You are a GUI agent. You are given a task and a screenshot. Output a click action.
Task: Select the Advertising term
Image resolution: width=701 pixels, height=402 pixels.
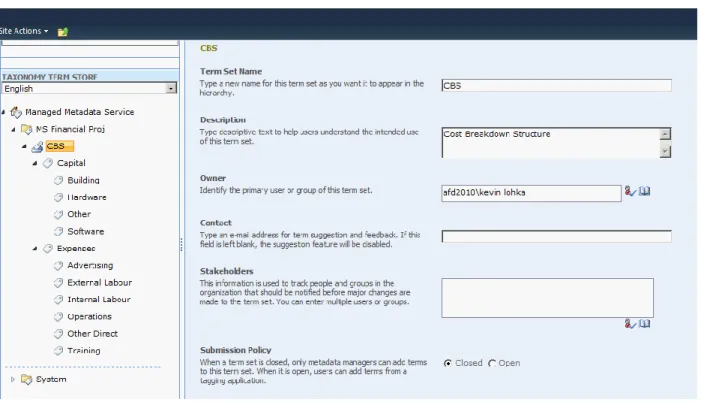point(90,265)
